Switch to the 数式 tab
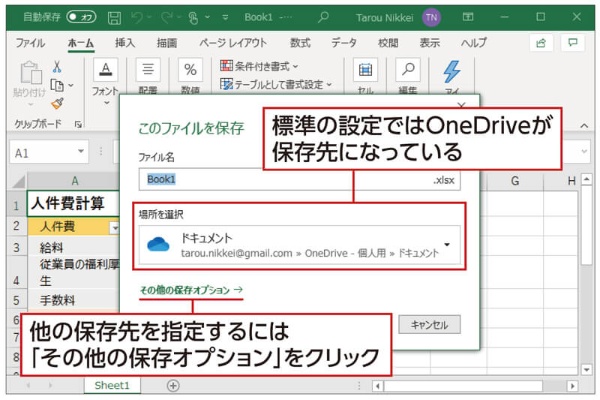 coord(300,43)
